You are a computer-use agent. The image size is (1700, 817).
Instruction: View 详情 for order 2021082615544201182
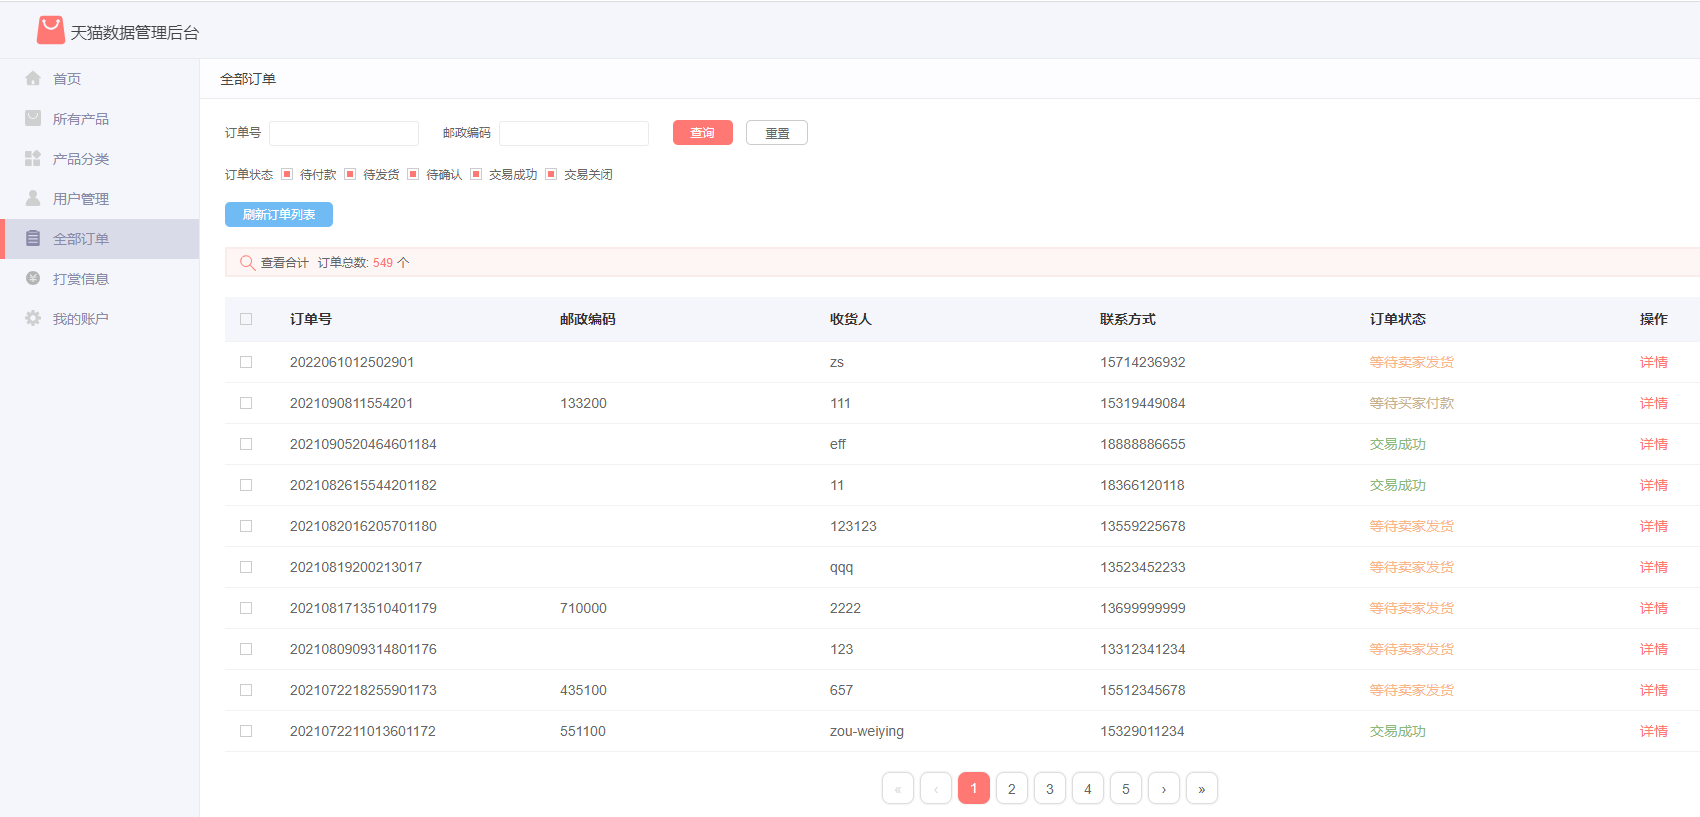[1654, 485]
